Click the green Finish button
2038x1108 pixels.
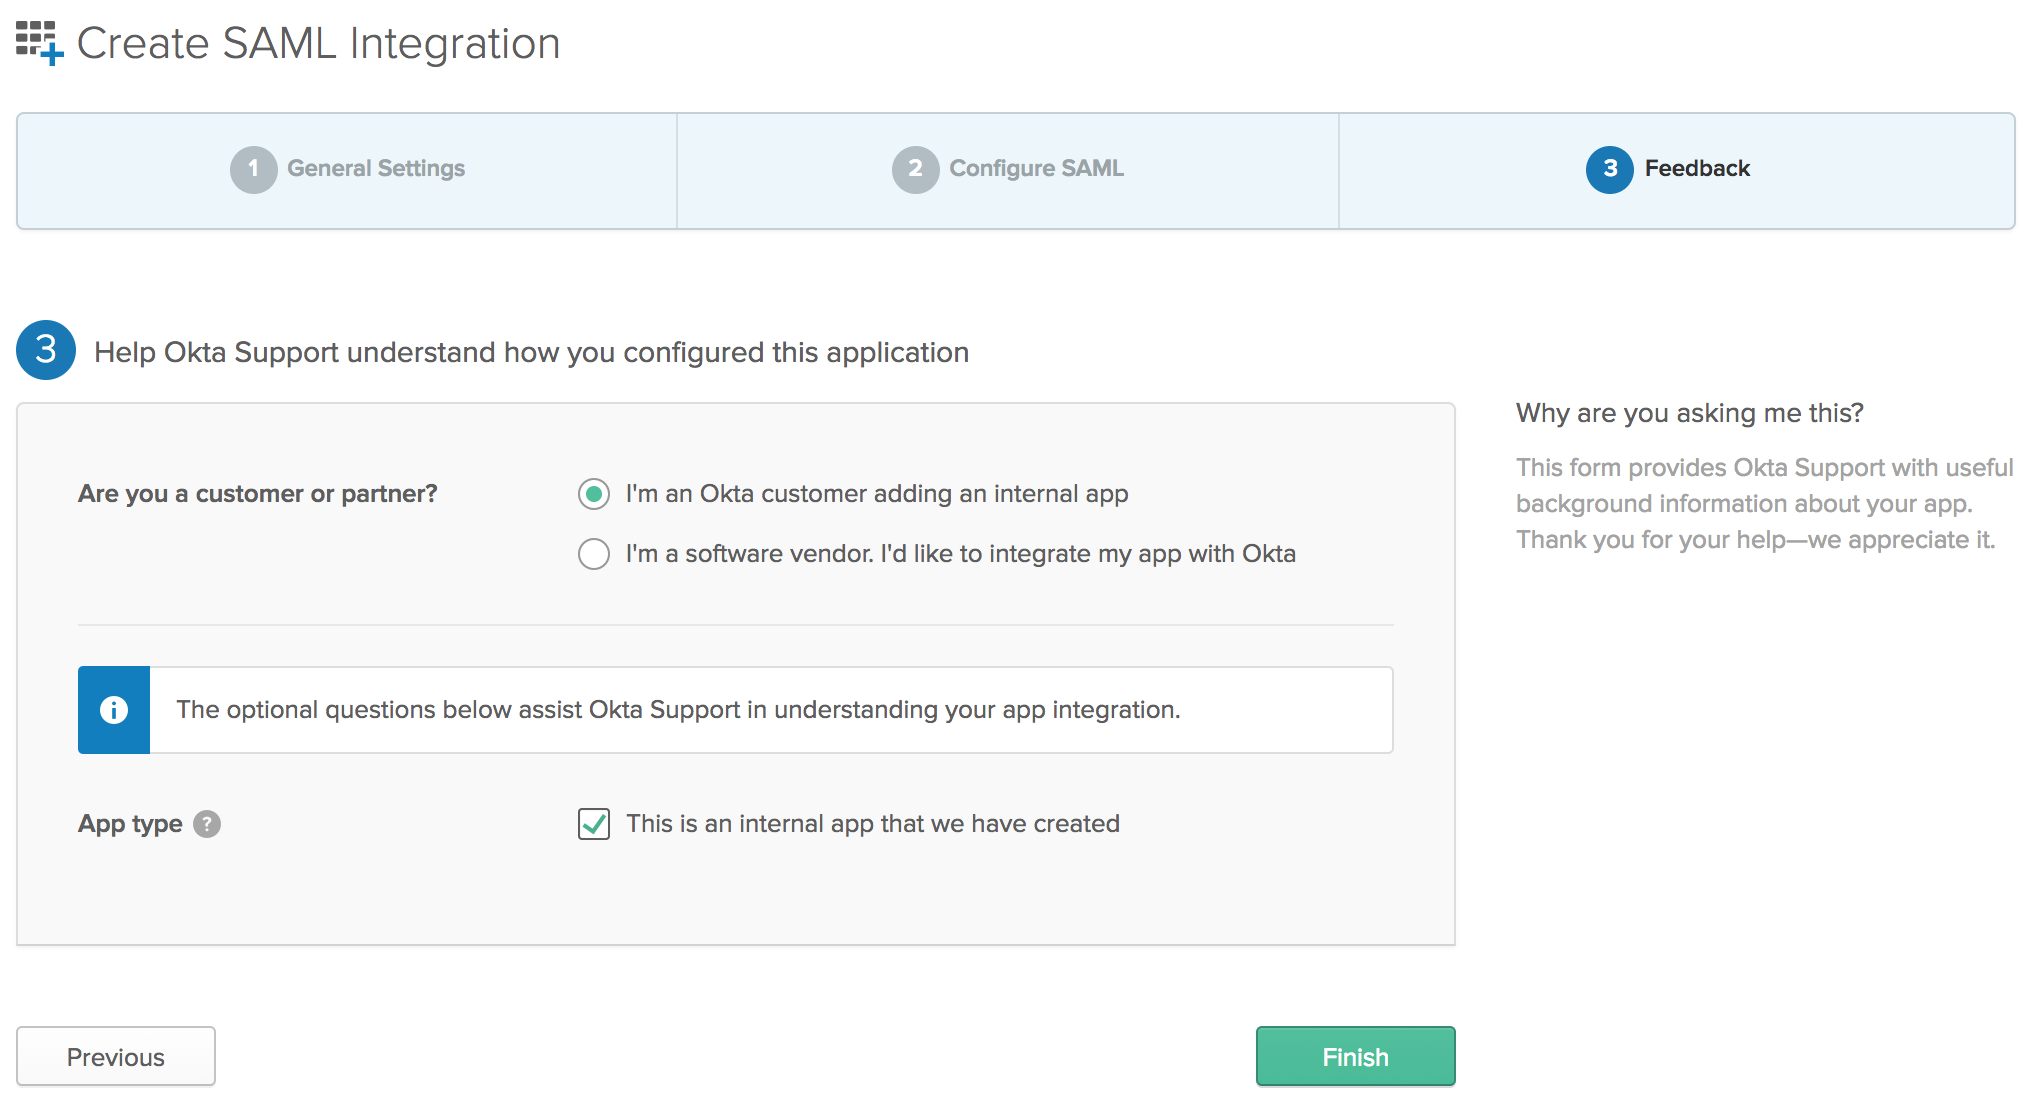1356,1057
